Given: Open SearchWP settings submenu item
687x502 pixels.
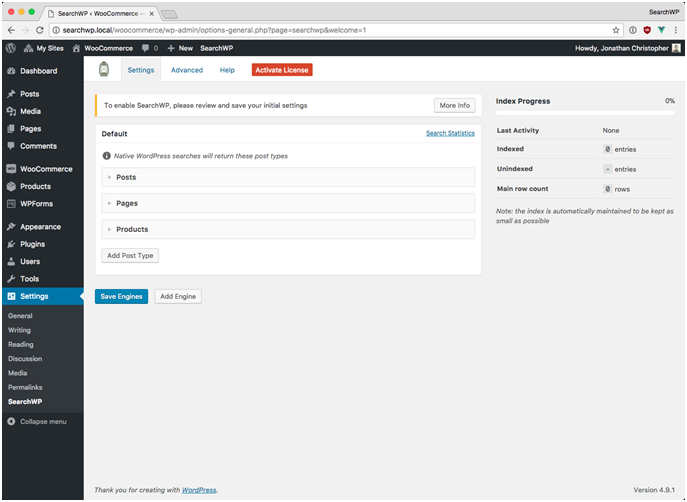Looking at the screenshot, I should point(25,402).
